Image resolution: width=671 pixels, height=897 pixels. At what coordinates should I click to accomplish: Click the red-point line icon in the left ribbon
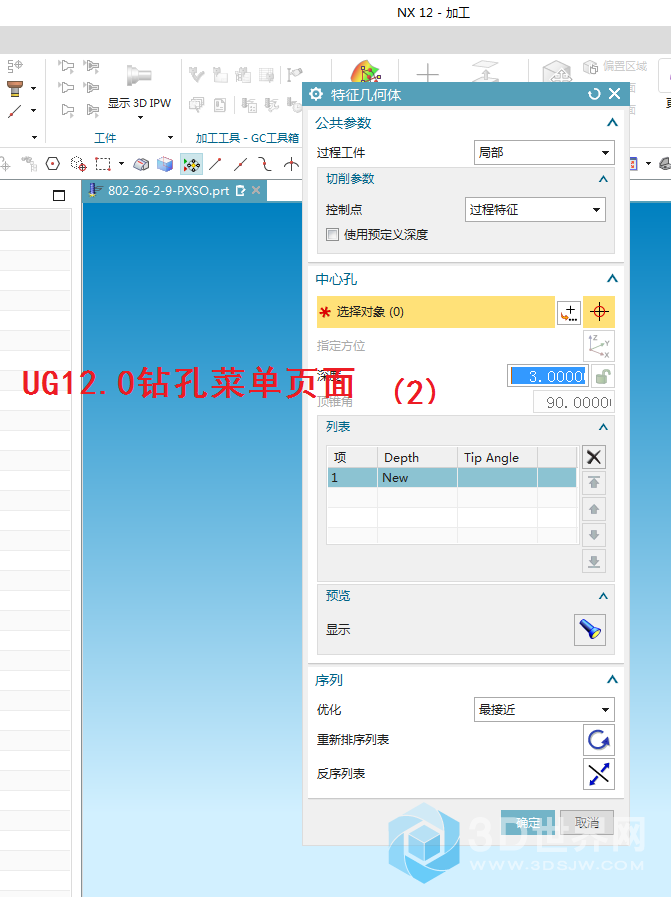(x=15, y=111)
